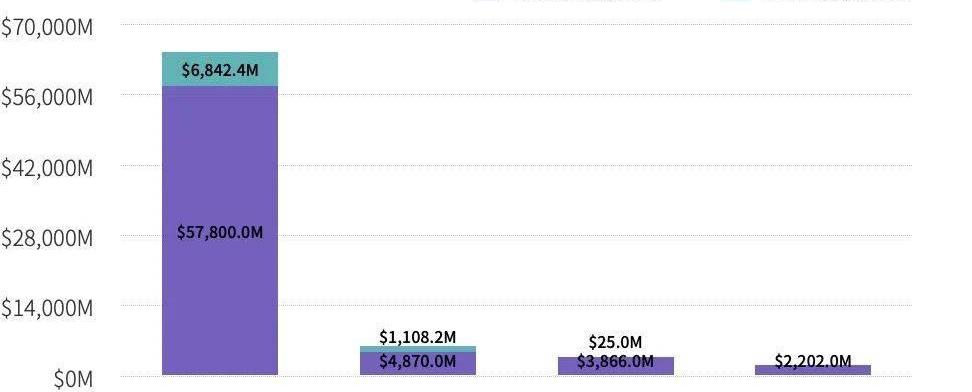Viewport: 972px width, 392px height.
Task: Click the dotted $14,000M gridline
Action: coord(516,306)
